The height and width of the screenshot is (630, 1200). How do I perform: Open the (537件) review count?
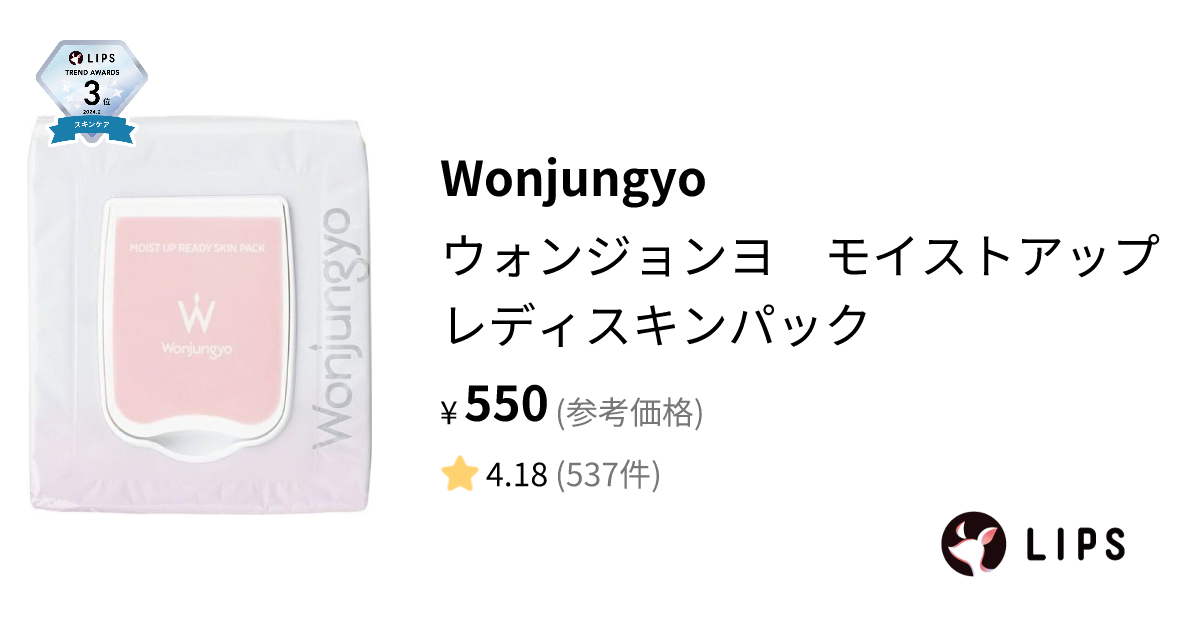tap(607, 476)
